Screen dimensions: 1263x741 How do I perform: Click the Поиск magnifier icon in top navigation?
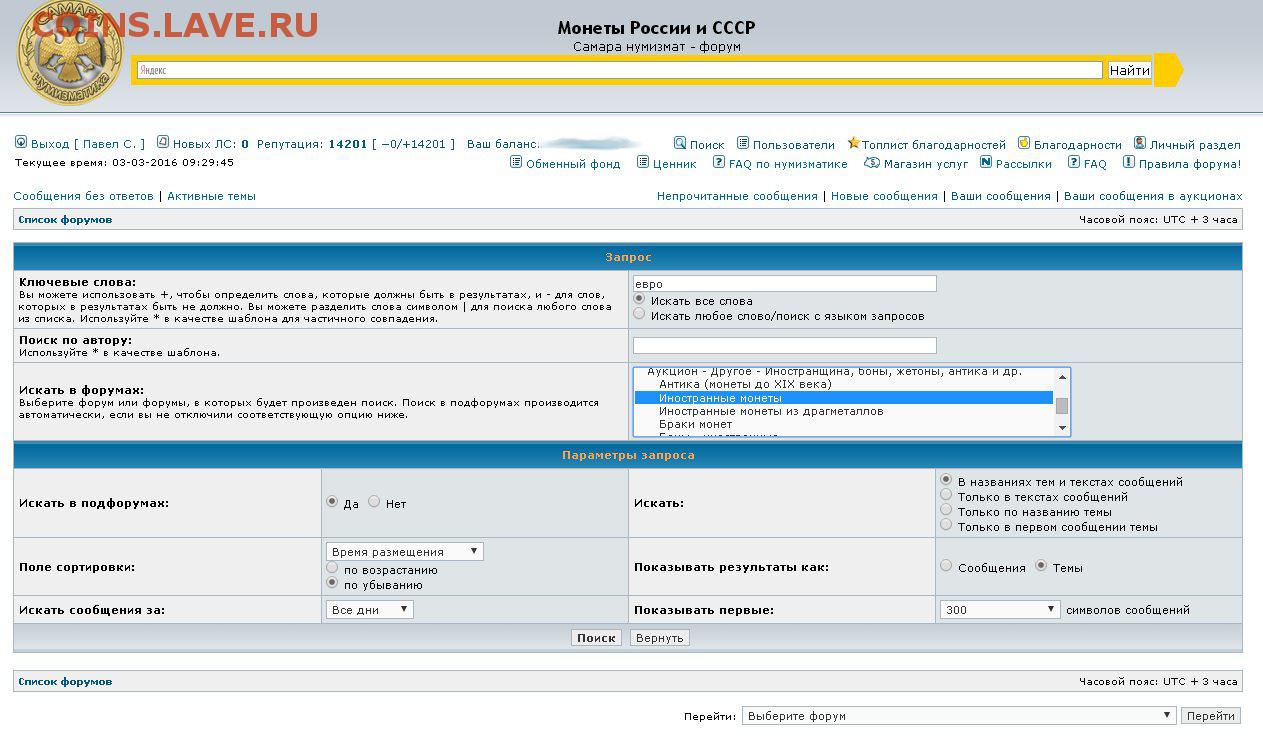[680, 144]
